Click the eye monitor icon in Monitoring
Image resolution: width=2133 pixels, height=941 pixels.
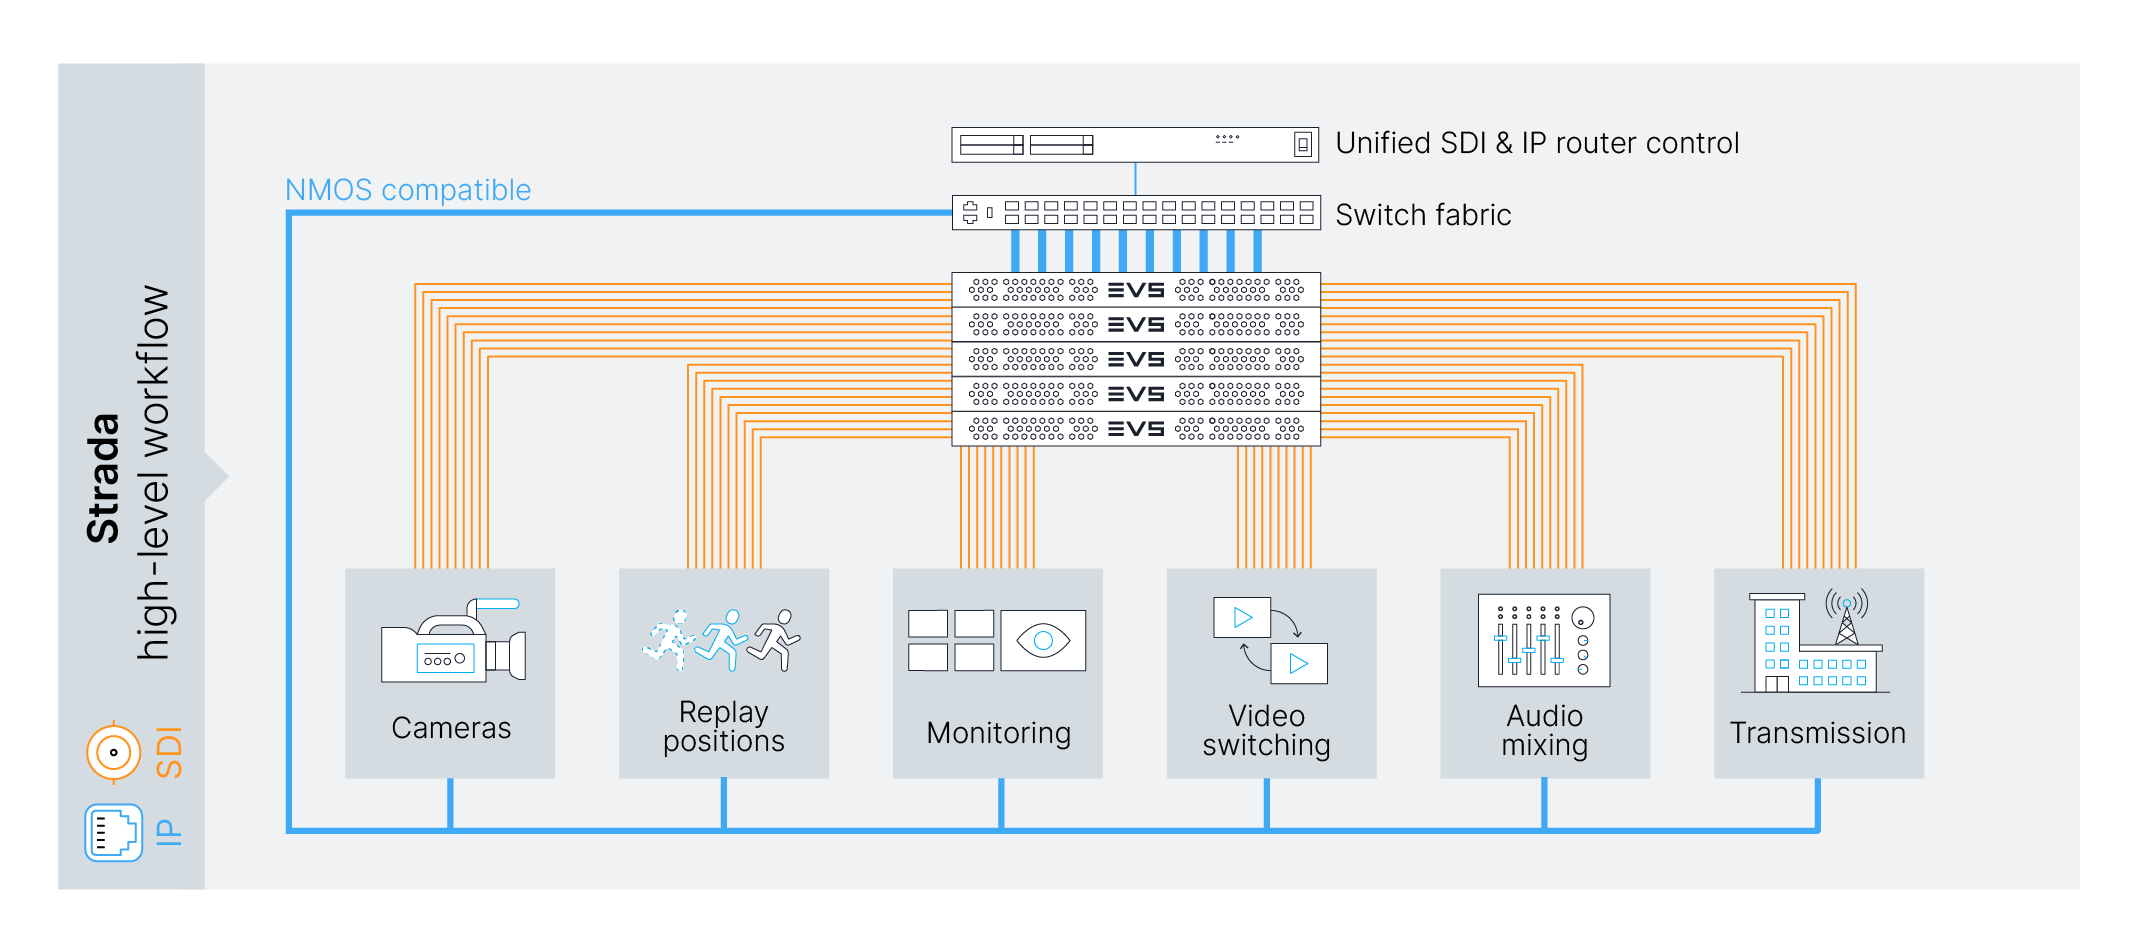[1043, 640]
